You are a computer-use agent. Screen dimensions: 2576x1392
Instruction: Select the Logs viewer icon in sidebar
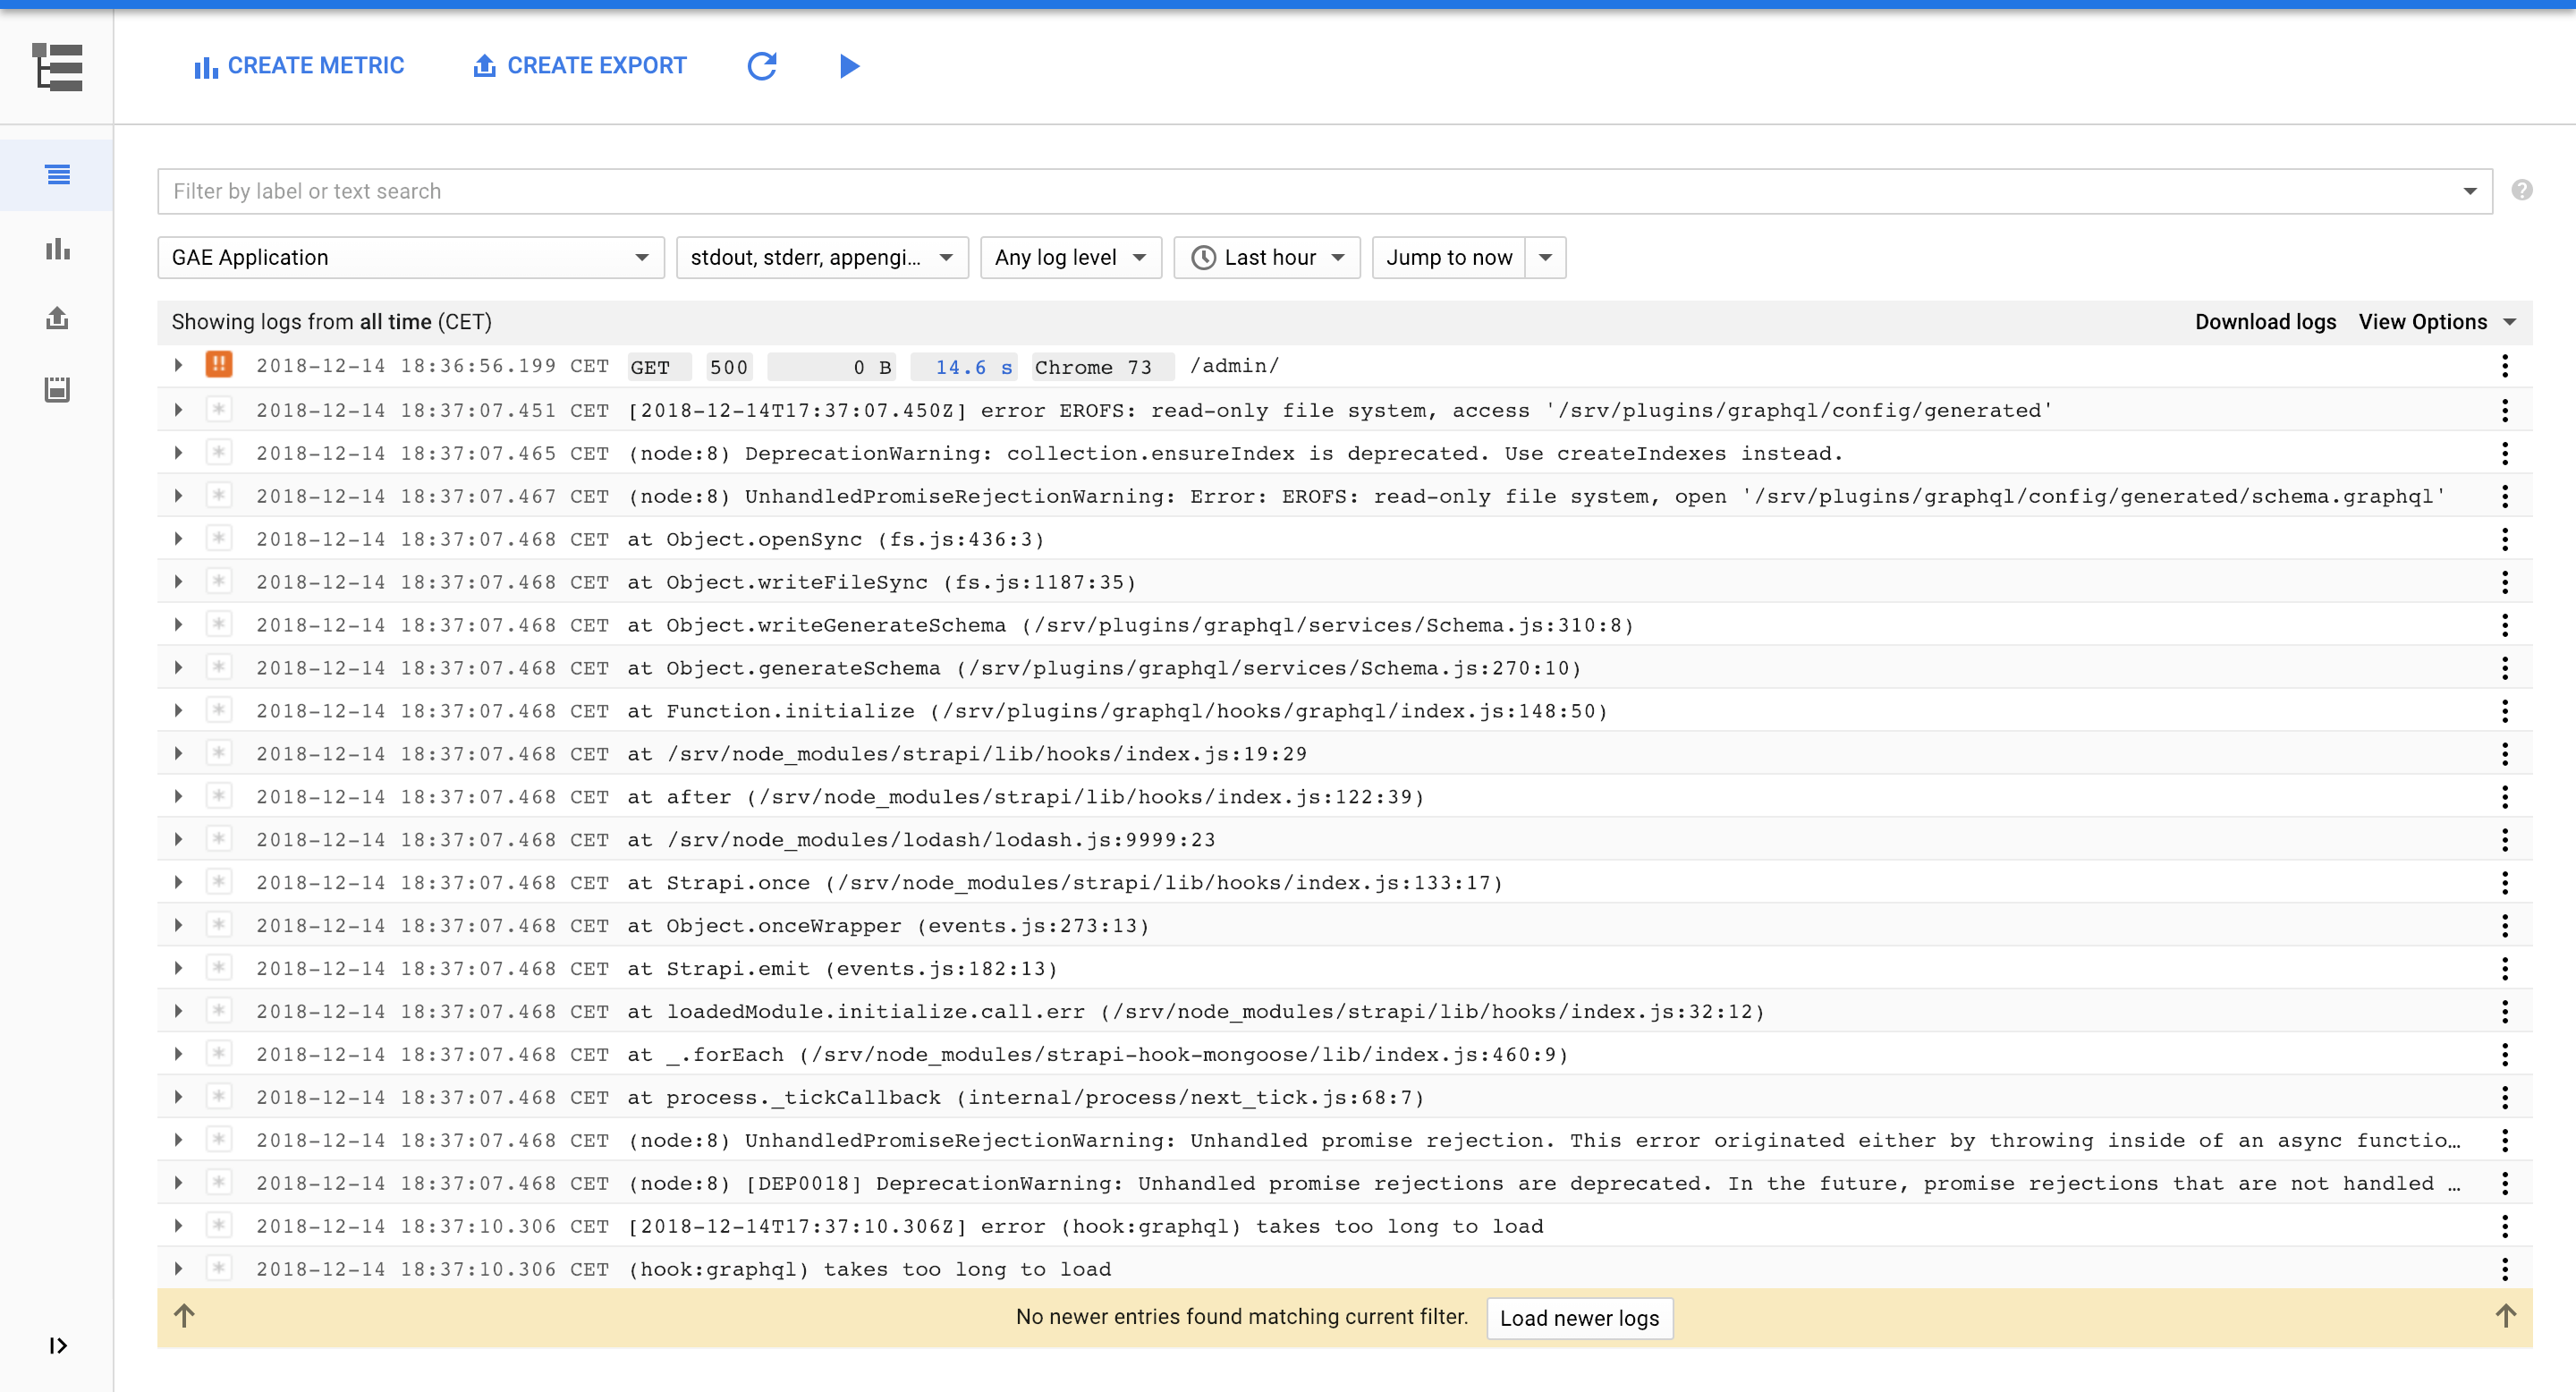pos(57,174)
